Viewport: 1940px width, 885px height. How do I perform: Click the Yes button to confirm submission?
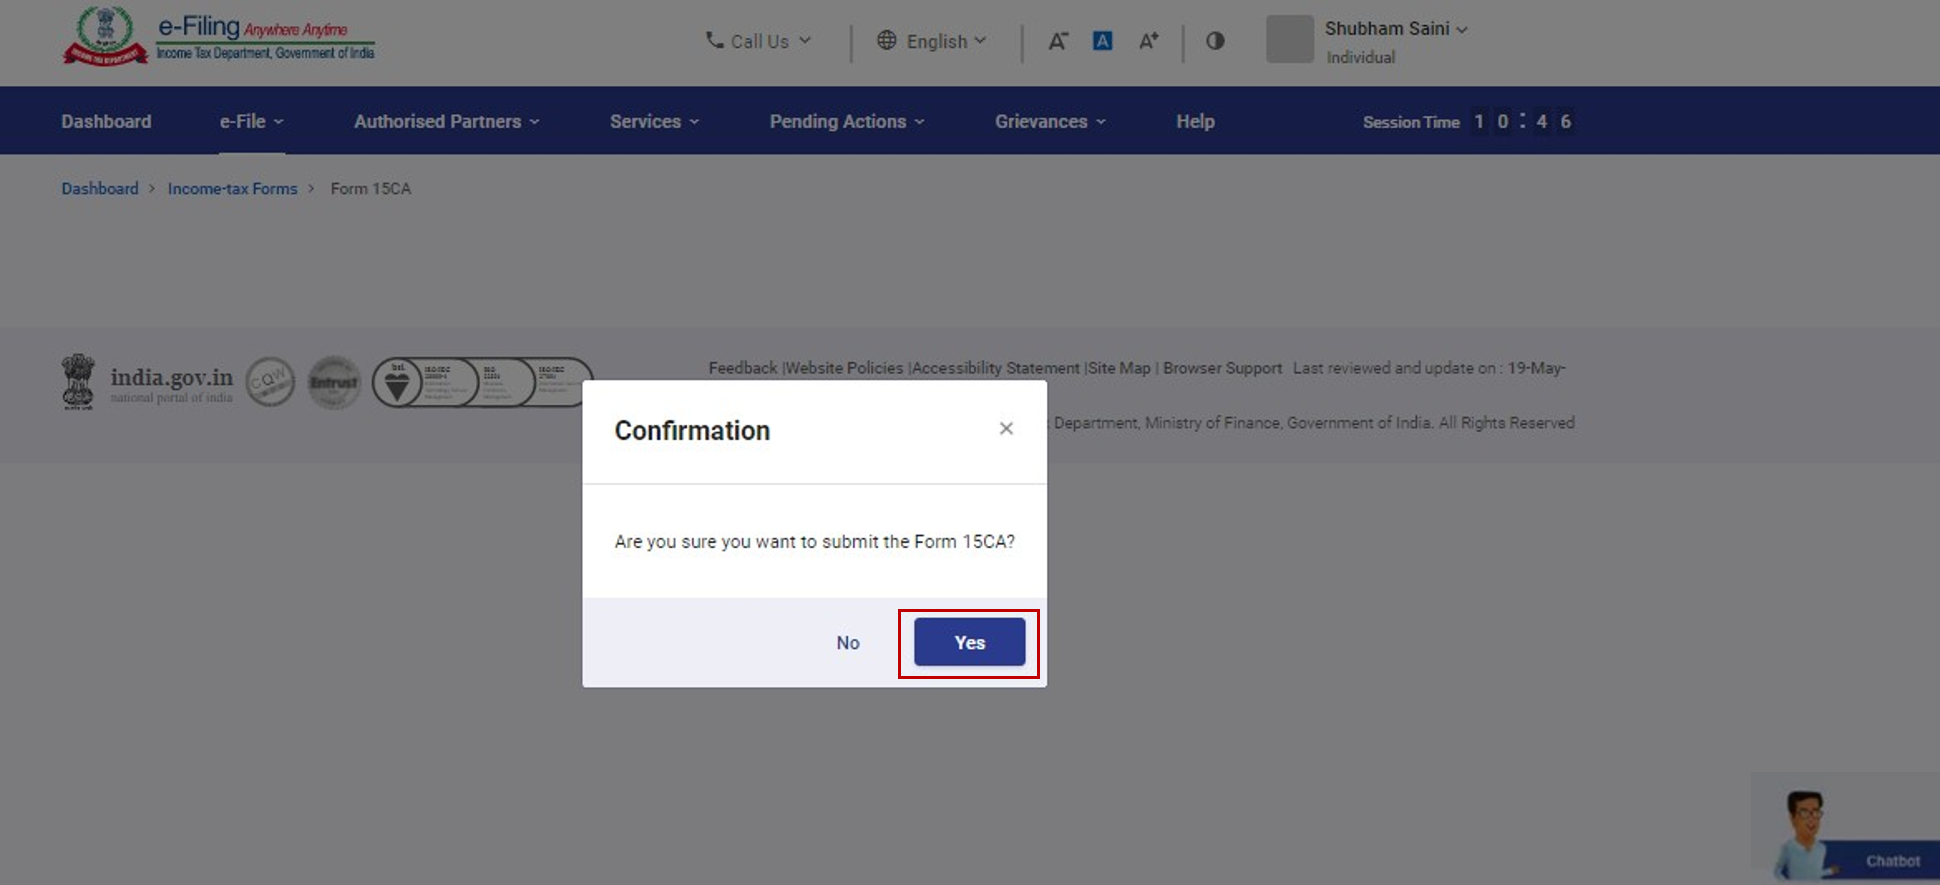[x=969, y=642]
